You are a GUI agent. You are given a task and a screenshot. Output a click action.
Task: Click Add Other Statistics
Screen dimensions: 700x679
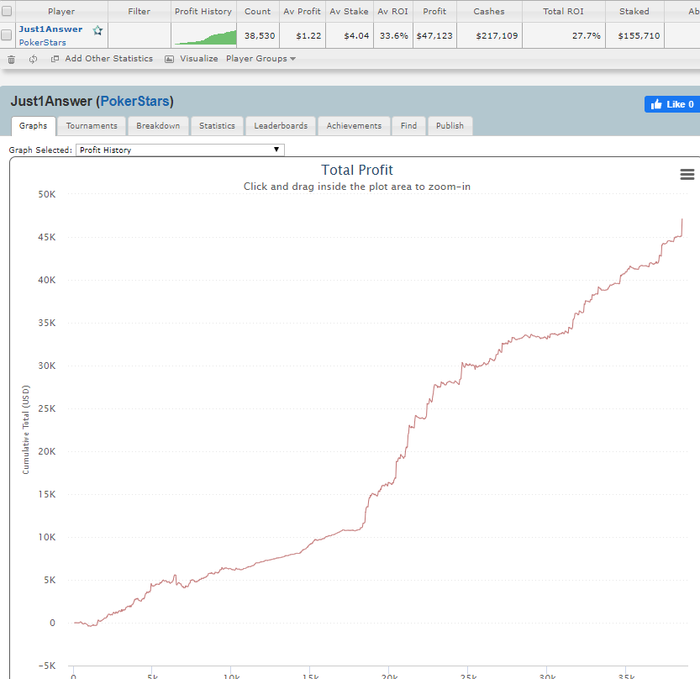click(102, 59)
